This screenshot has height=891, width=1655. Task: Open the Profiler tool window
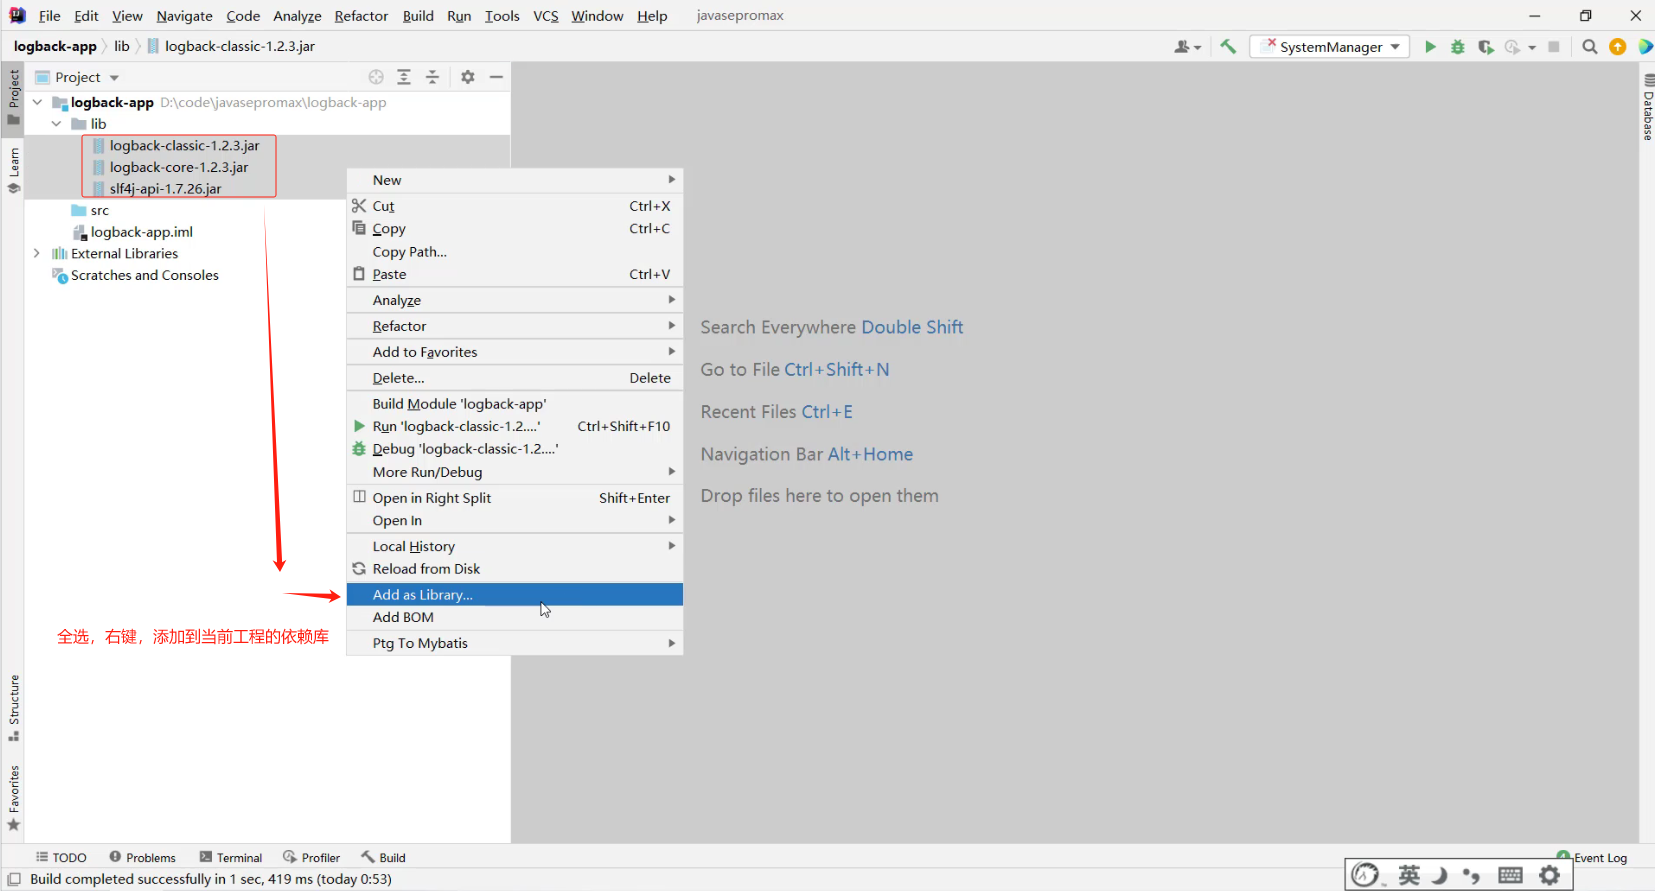311,858
